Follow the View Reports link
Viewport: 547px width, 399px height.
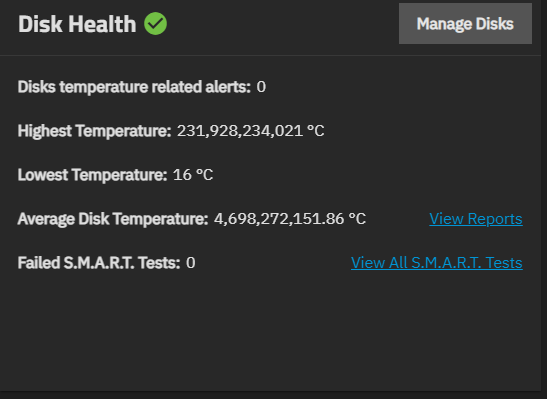[x=476, y=219]
